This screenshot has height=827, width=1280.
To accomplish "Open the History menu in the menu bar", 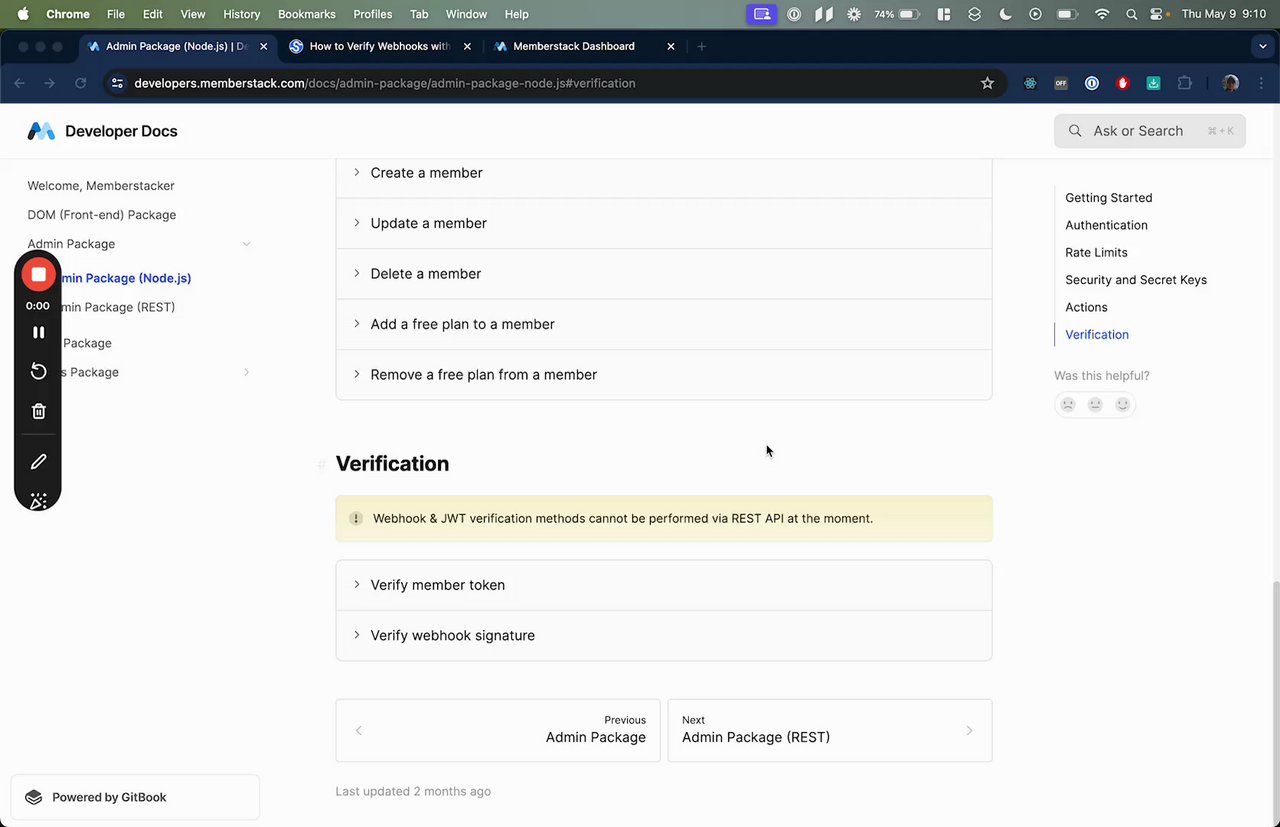I will click(x=241, y=14).
